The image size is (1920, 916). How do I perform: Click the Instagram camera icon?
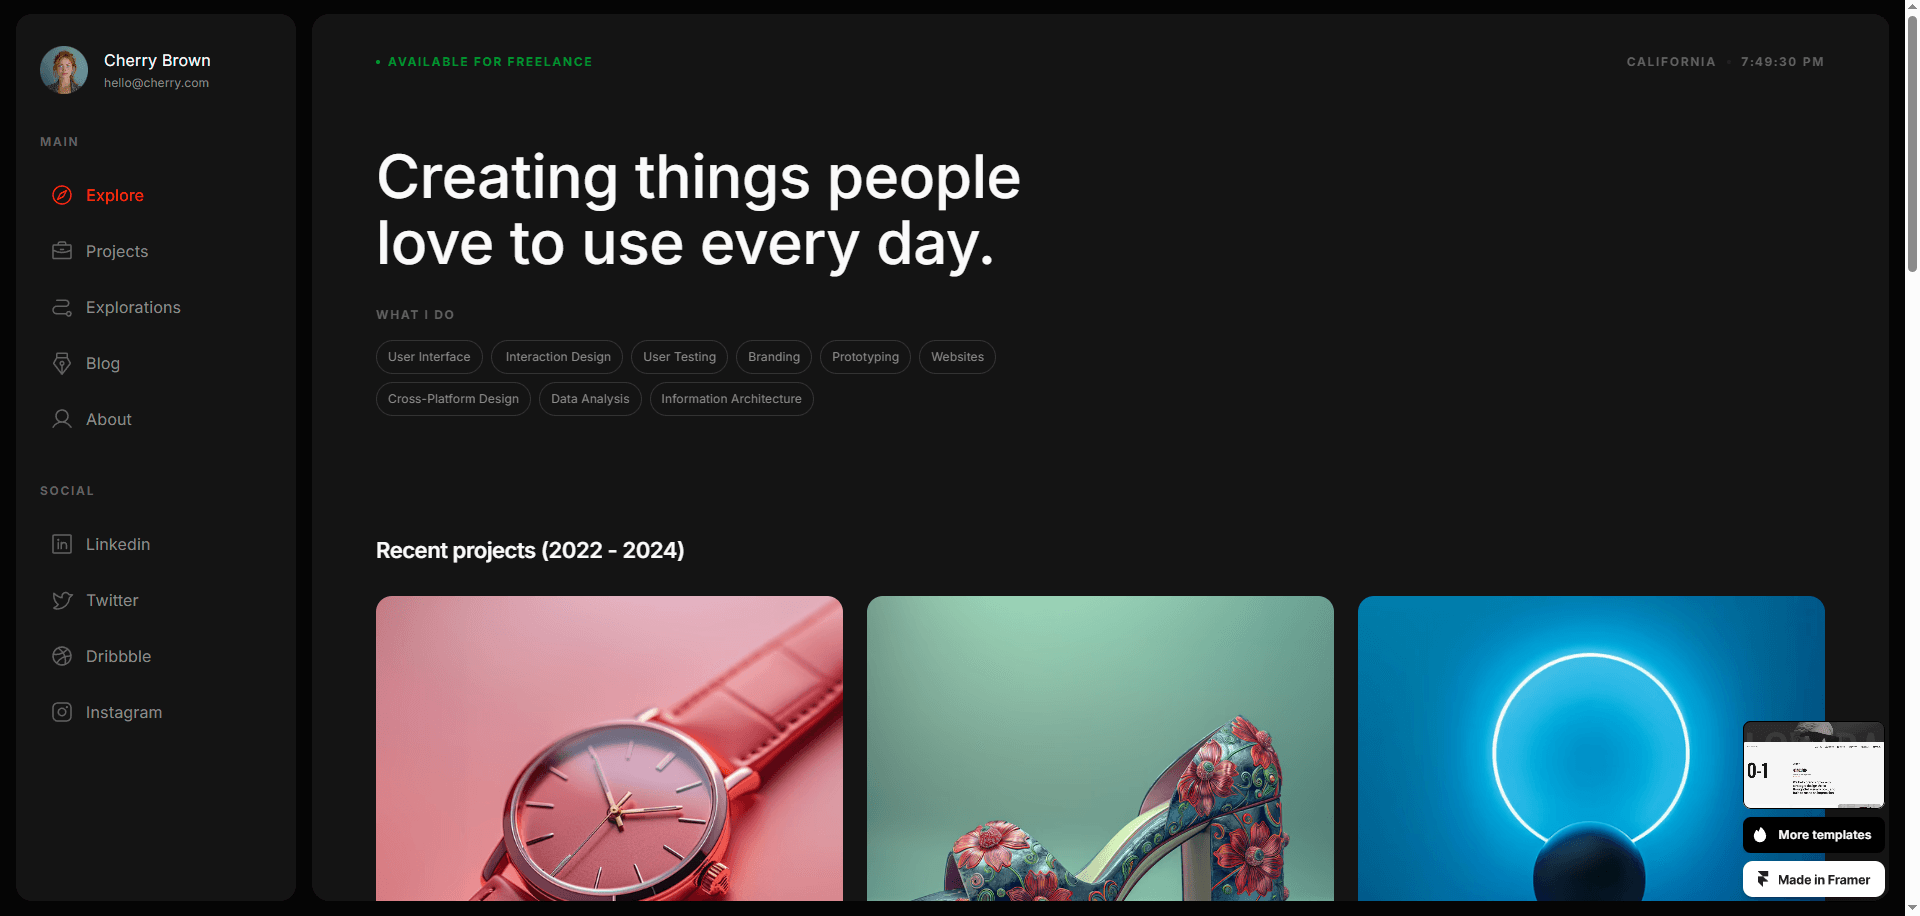point(62,712)
